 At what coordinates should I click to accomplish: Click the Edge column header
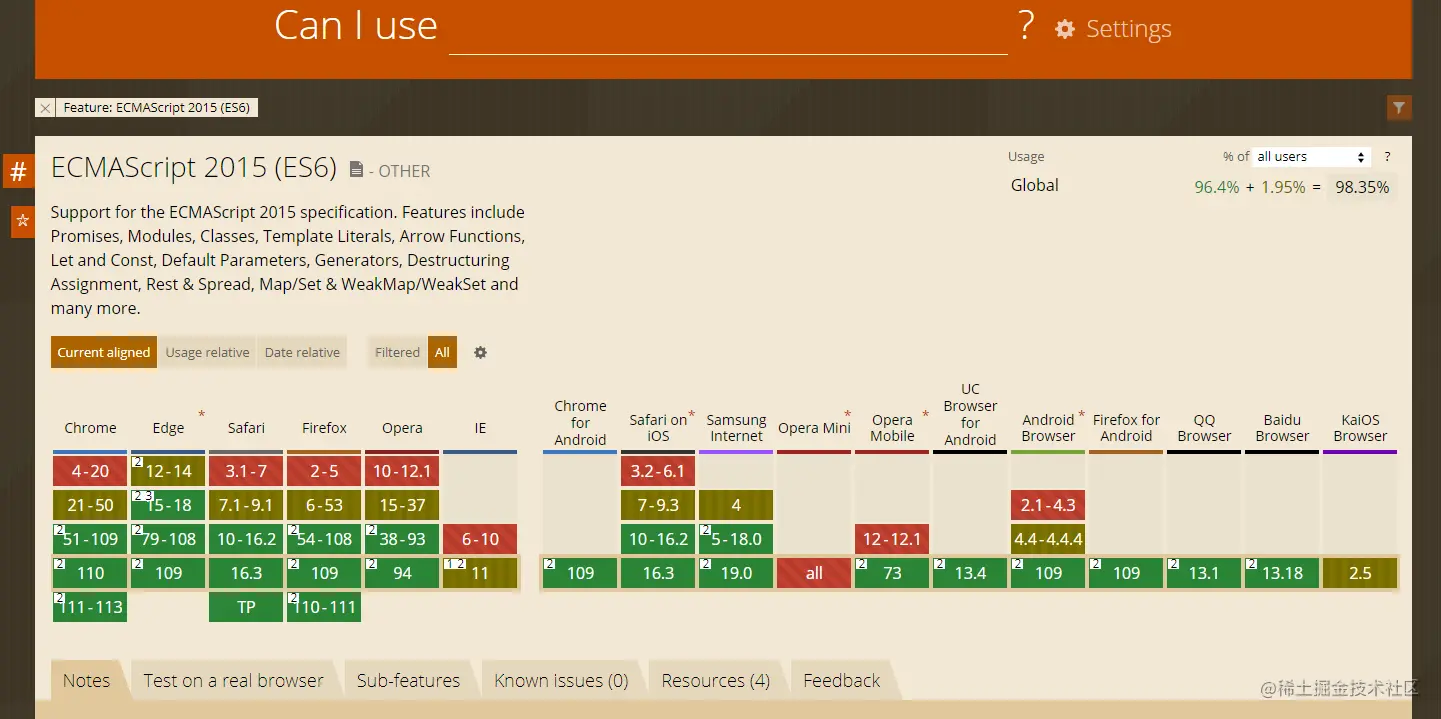tap(168, 428)
